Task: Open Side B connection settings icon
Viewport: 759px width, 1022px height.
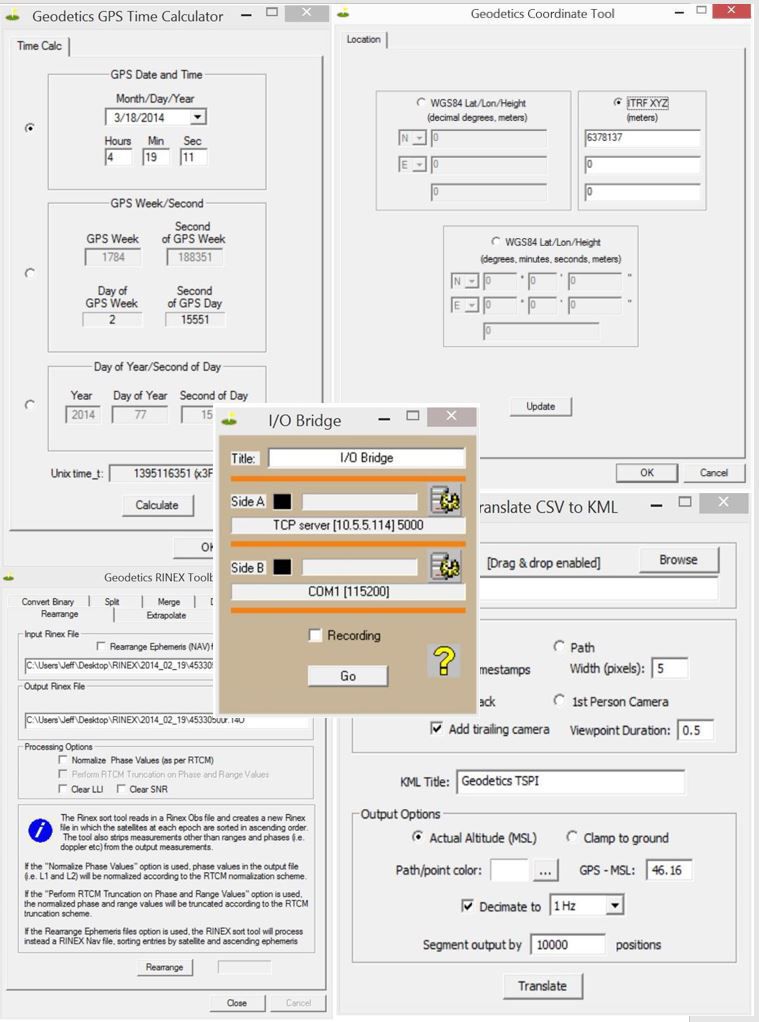Action: tap(444, 567)
